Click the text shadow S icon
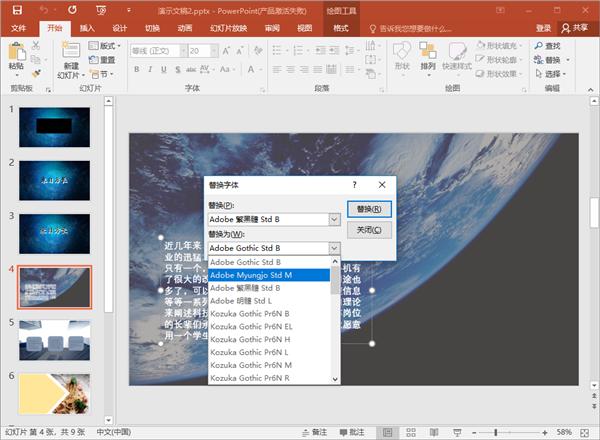Viewport: 600px width, 440px height. point(178,69)
